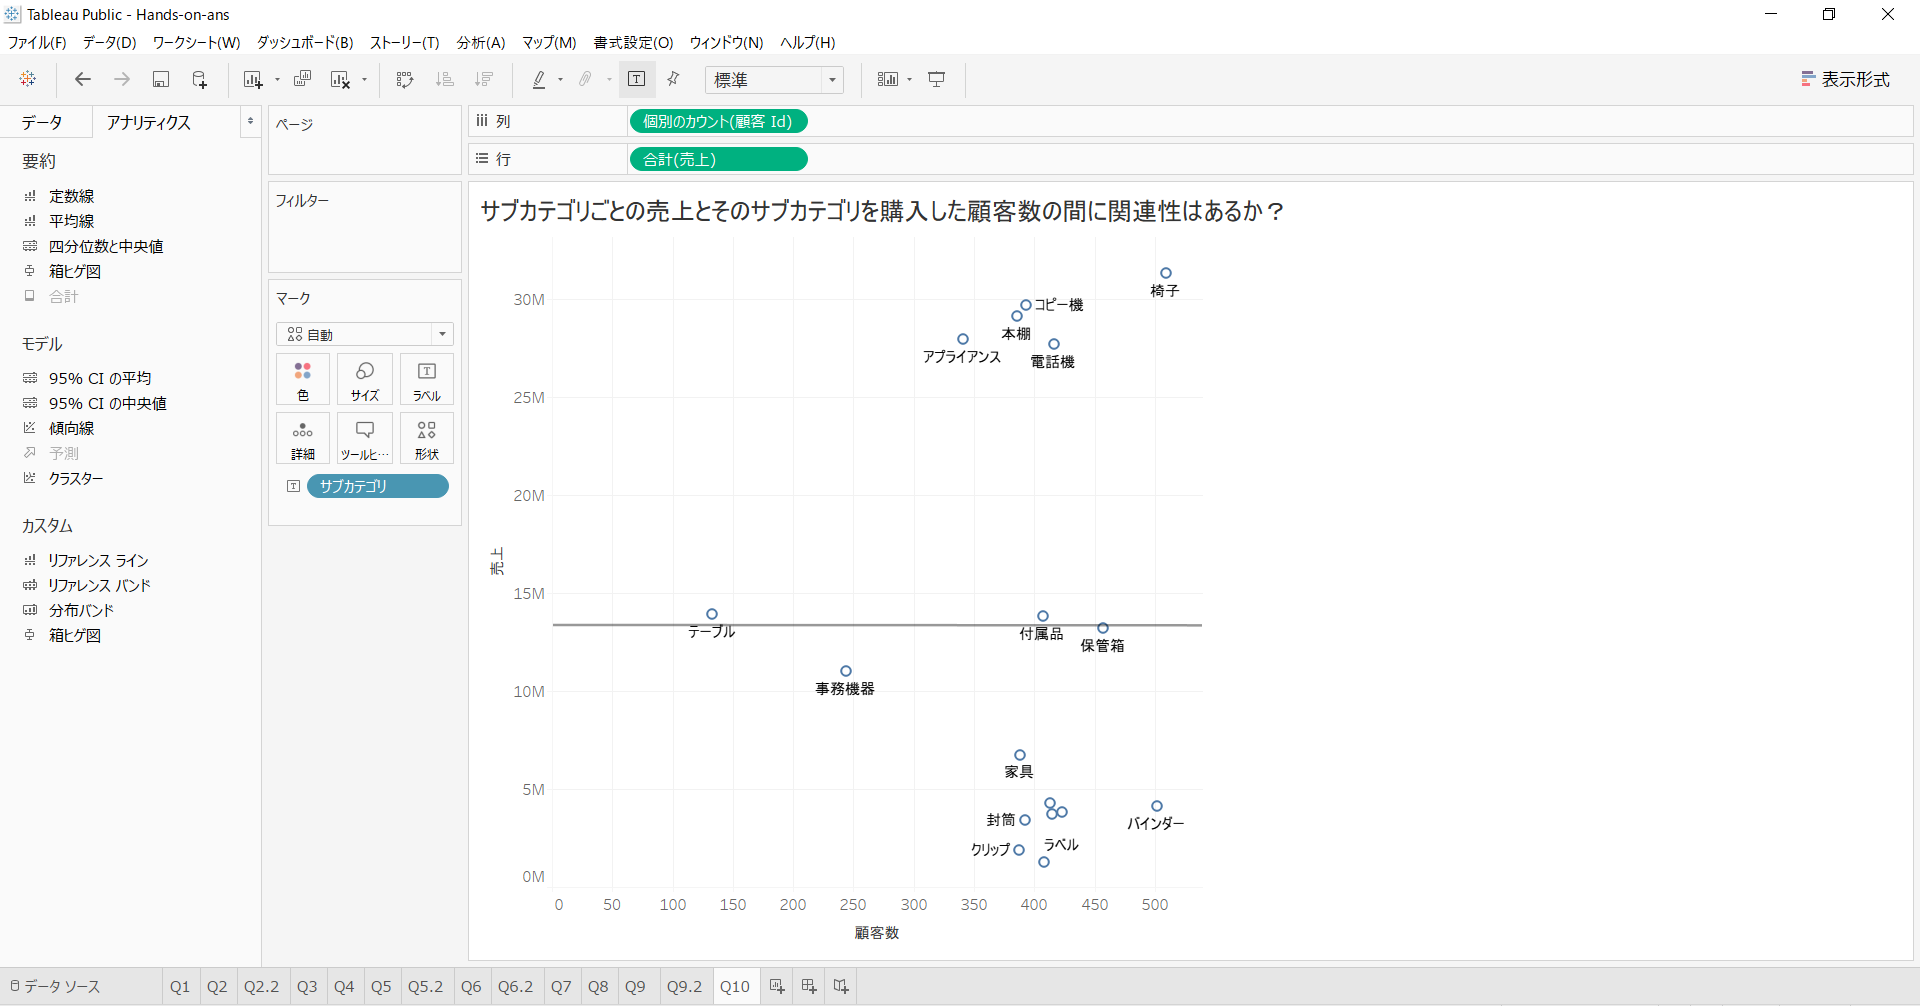Open the 分析 menu
Image resolution: width=1920 pixels, height=1006 pixels.
pyautogui.click(x=481, y=42)
